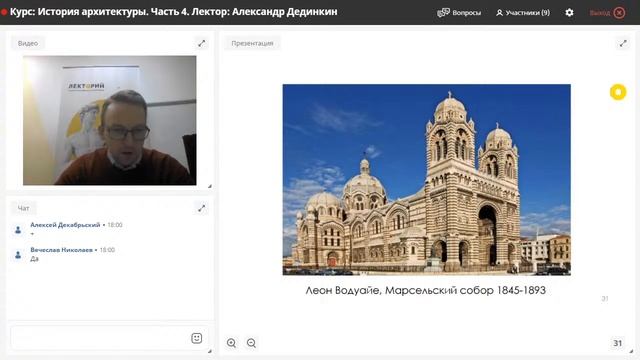Show the Участники (9) participants list
The height and width of the screenshot is (360, 640).
tap(523, 13)
